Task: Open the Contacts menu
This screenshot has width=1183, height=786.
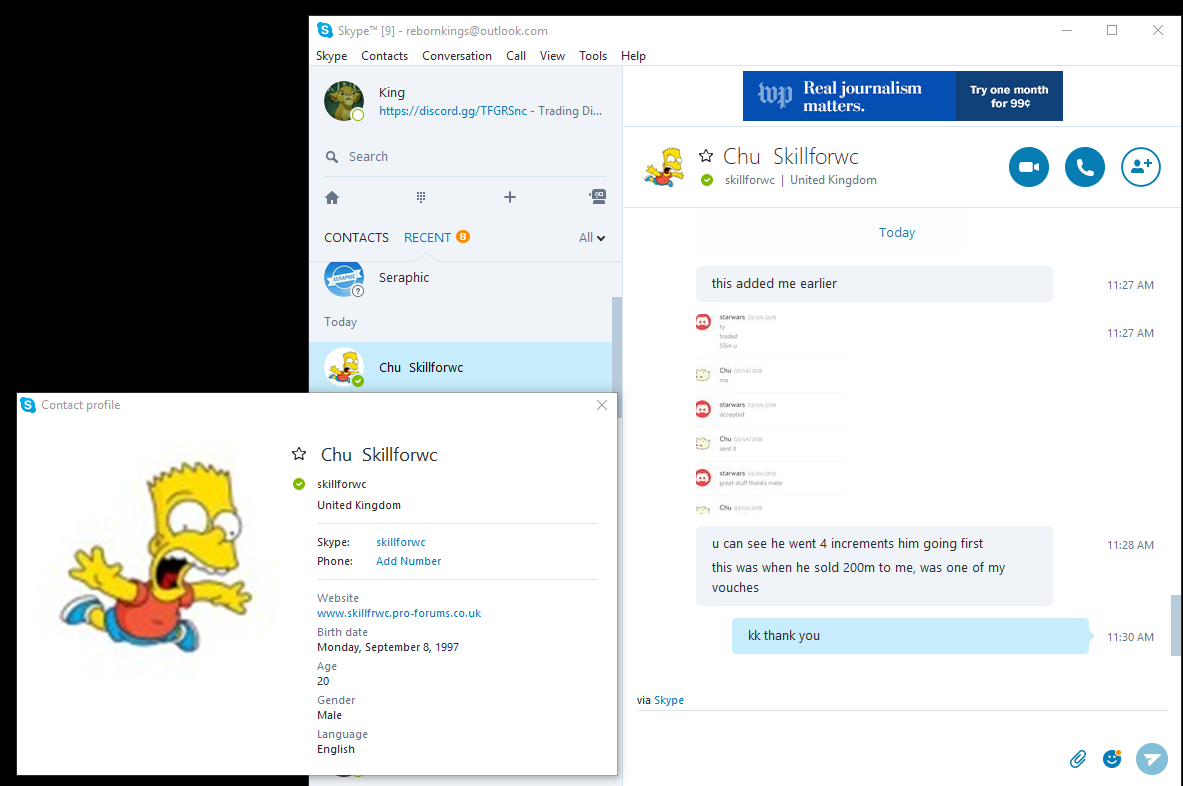Action: pos(384,56)
